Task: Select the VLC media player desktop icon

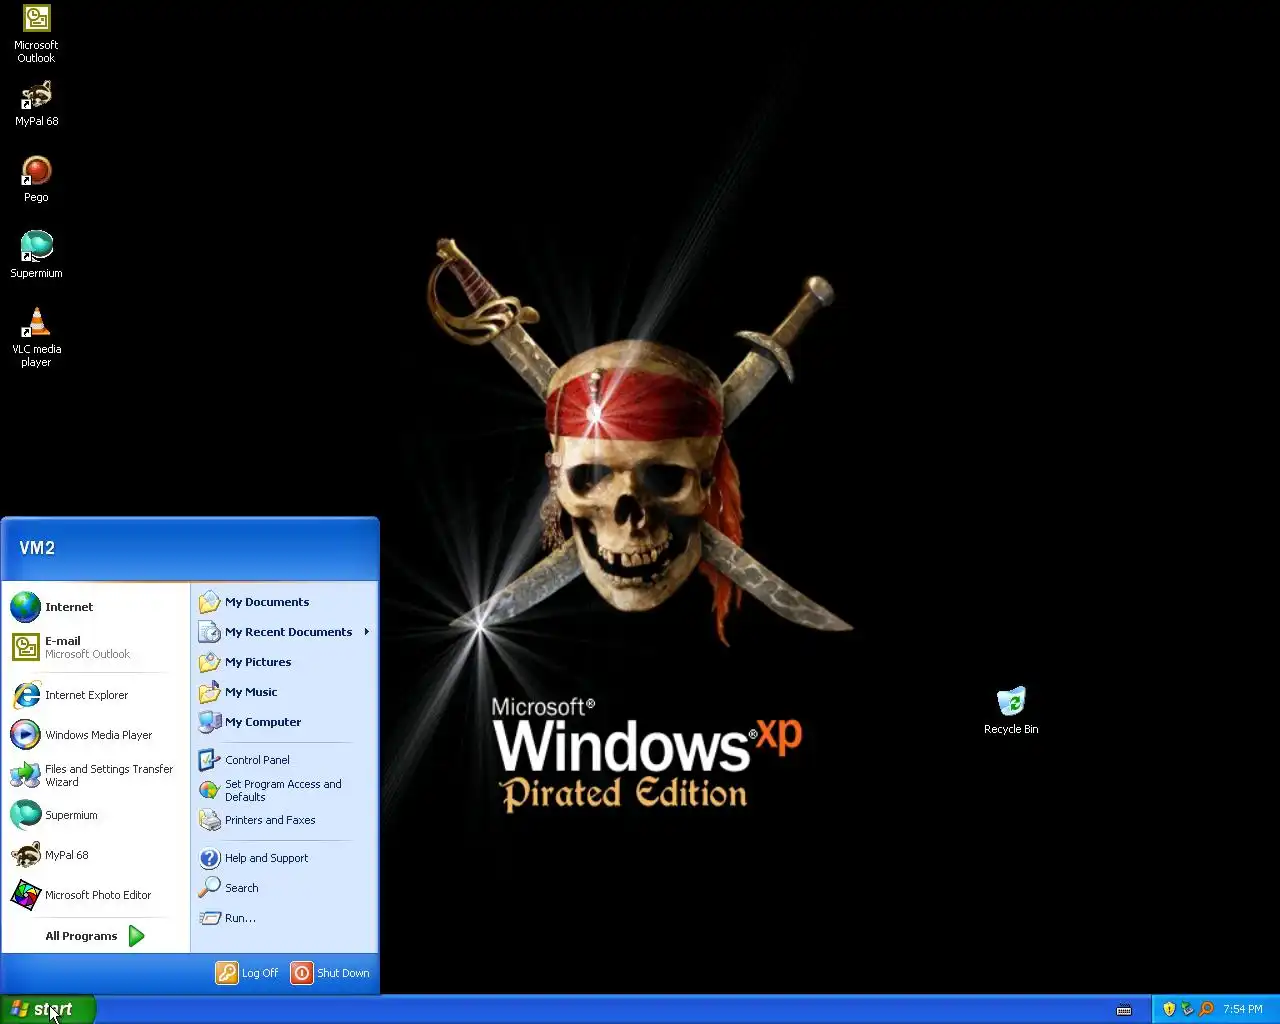Action: (36, 338)
